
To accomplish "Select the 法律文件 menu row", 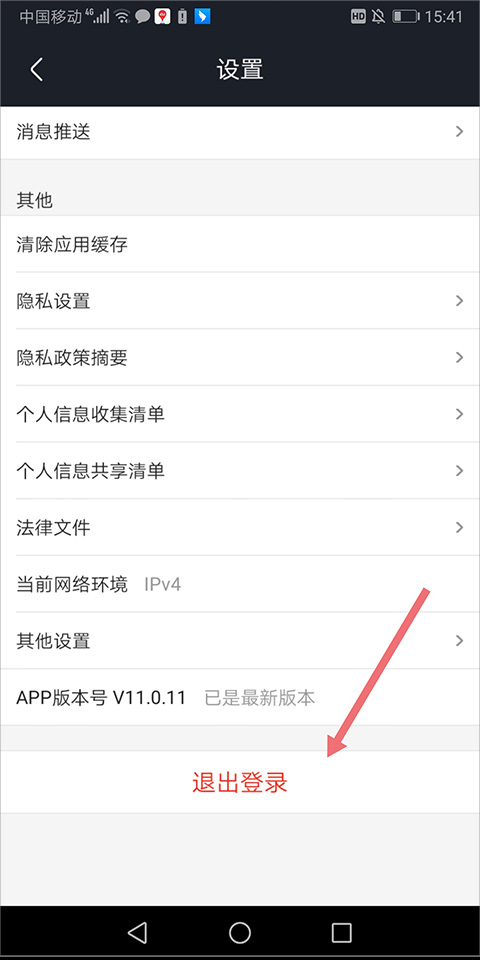I will [x=240, y=528].
